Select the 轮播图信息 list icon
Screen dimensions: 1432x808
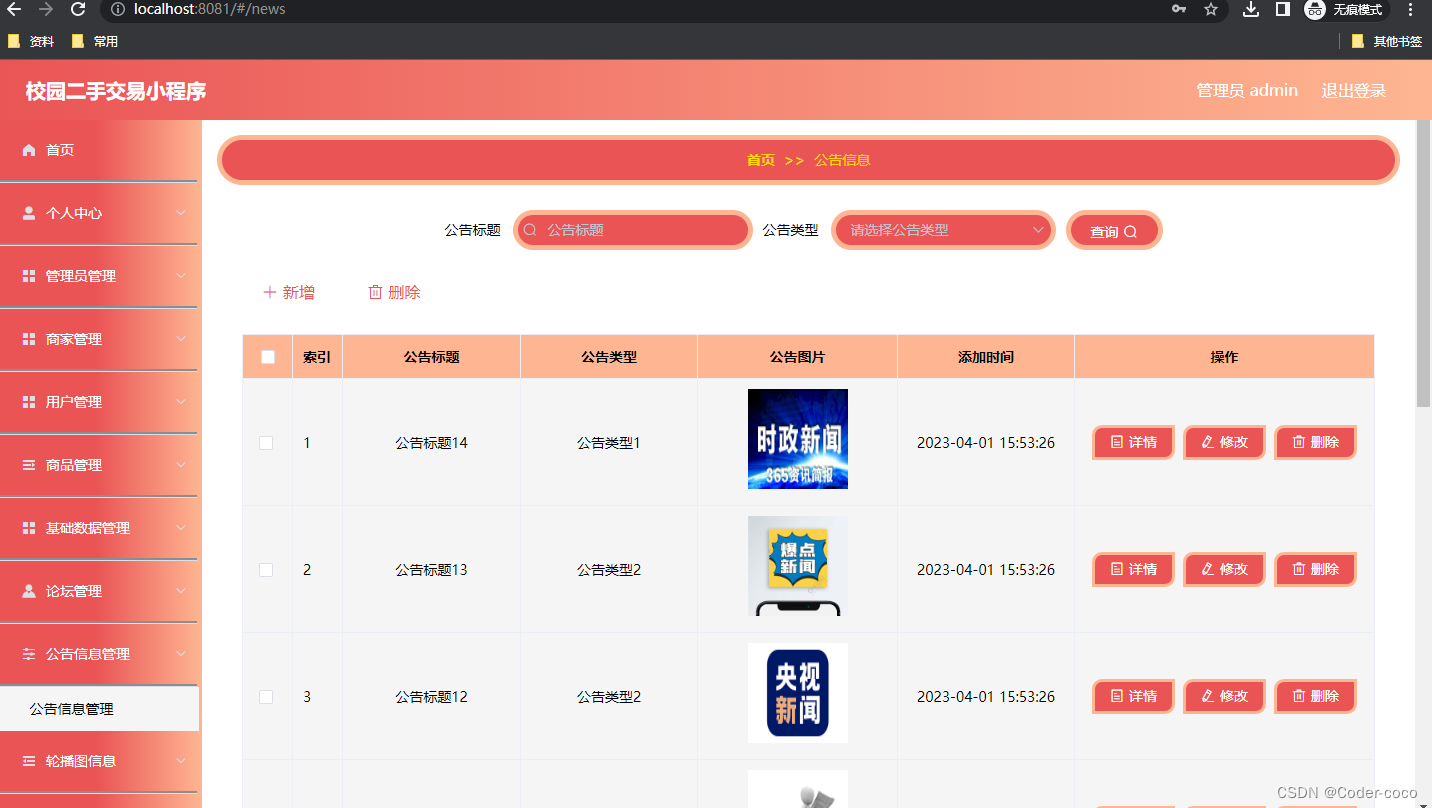coord(29,761)
